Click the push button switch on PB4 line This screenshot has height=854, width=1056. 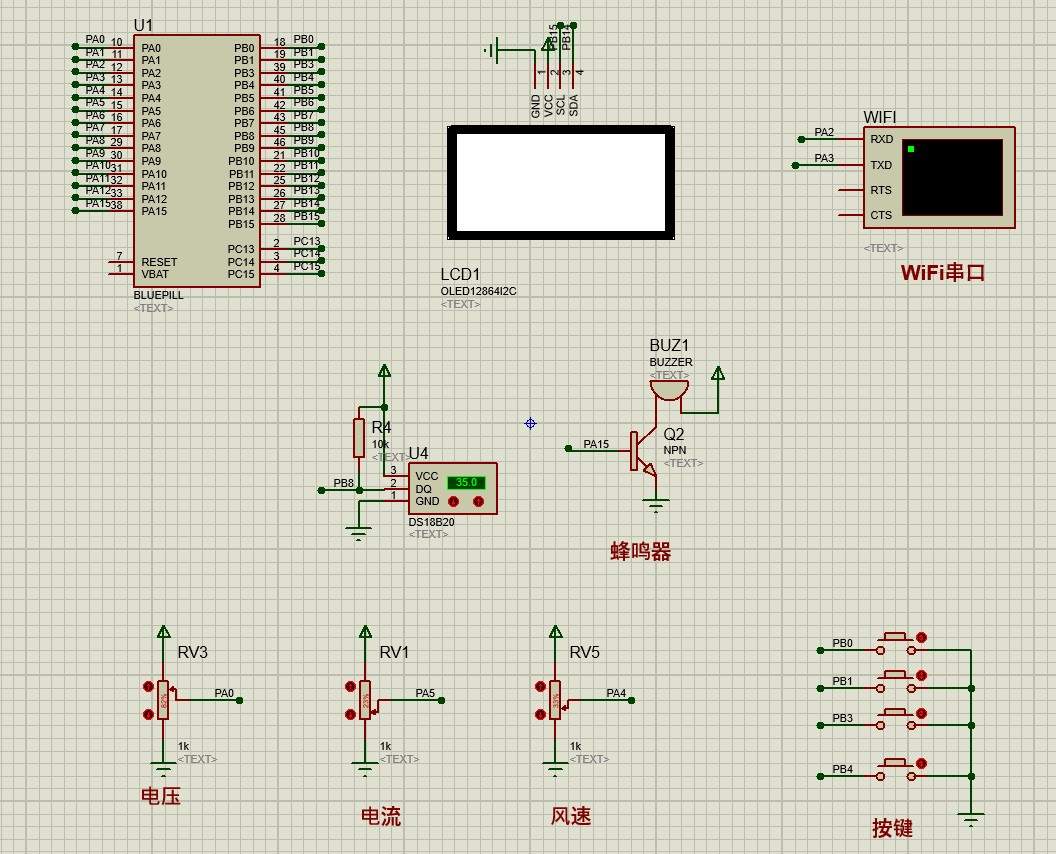coord(896,770)
